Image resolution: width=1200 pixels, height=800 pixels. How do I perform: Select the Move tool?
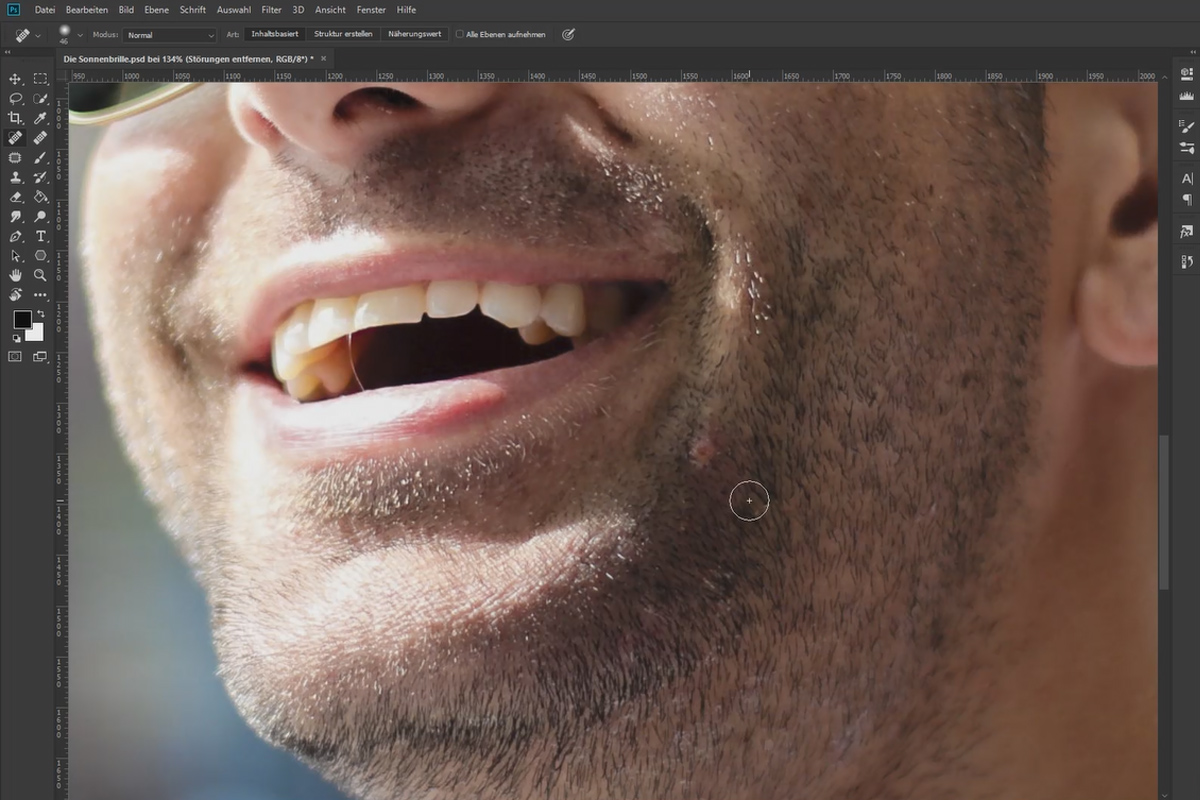click(x=15, y=78)
